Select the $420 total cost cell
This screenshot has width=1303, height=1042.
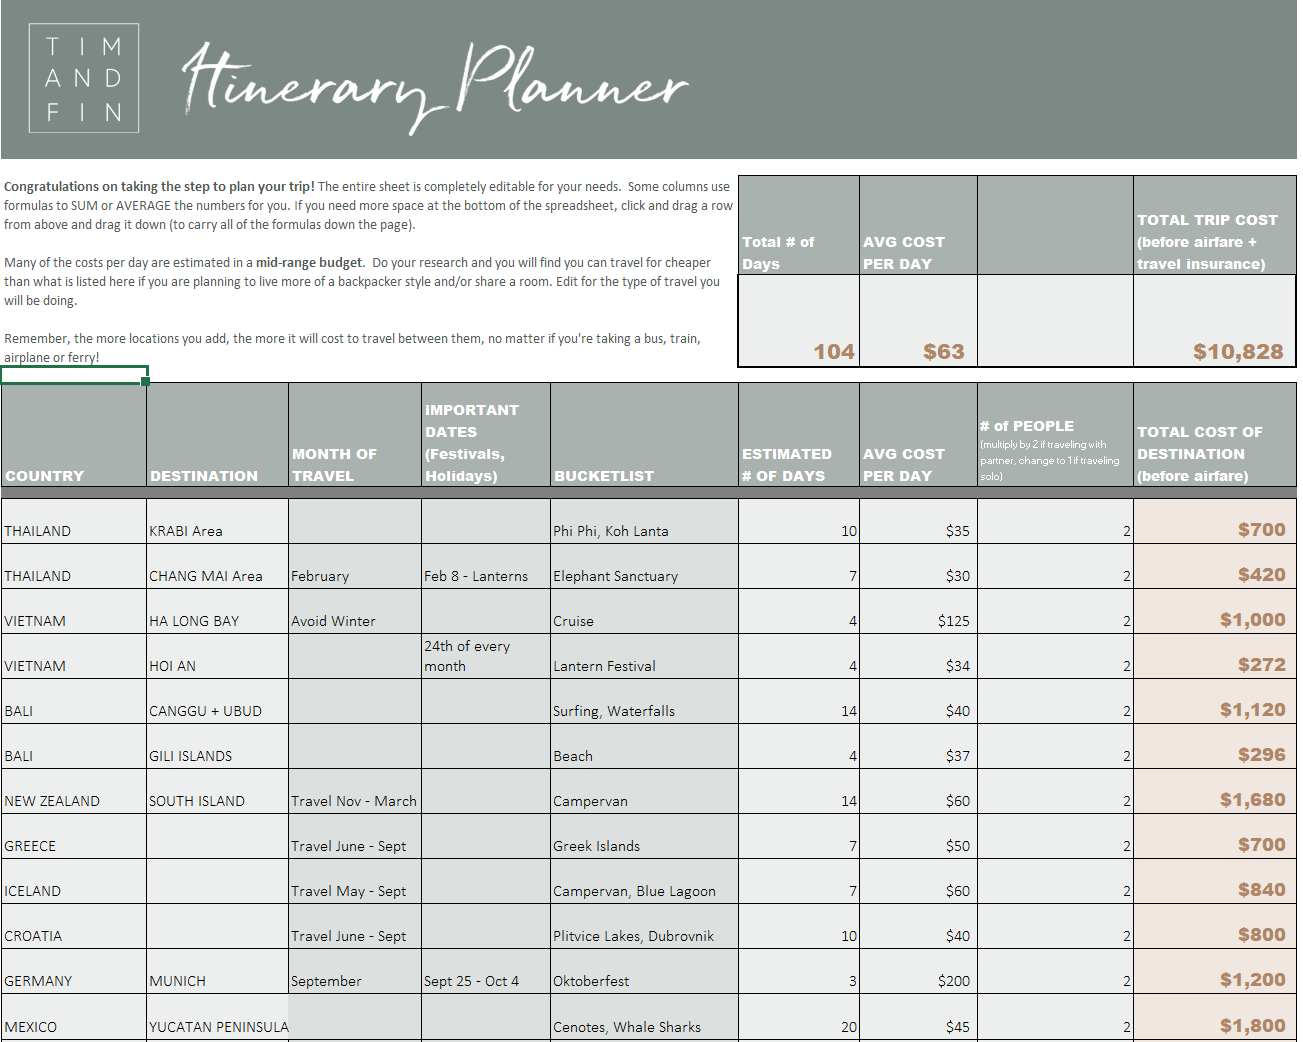click(x=1215, y=566)
